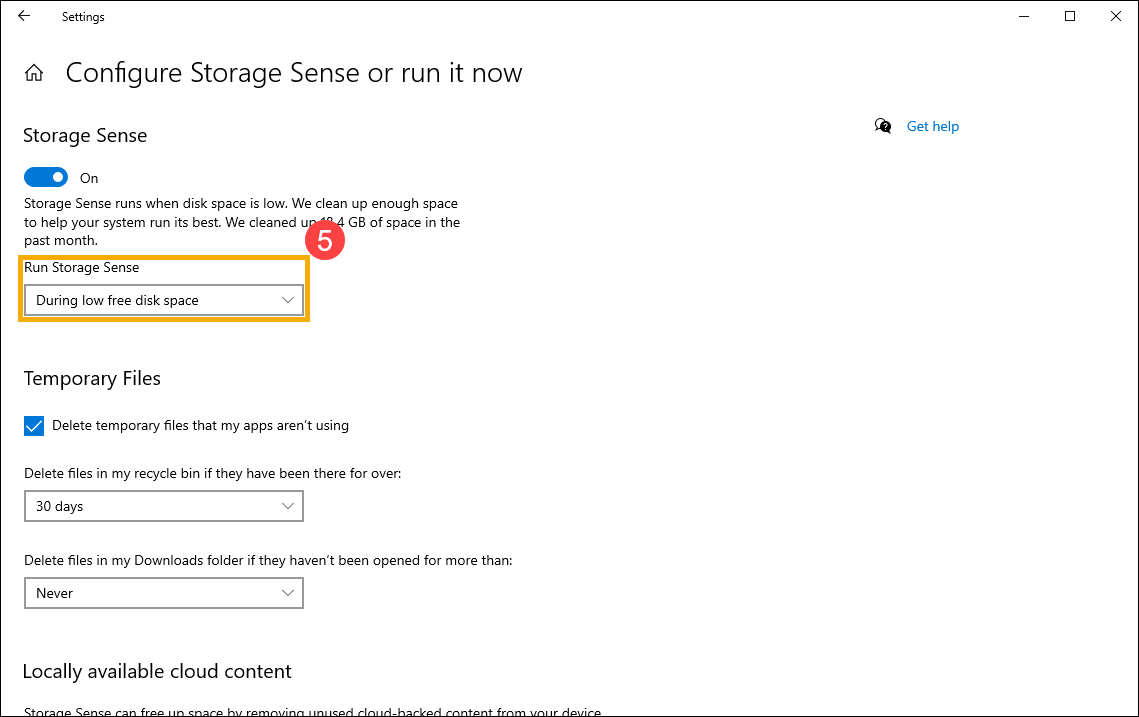Screen dimensions: 1139x717
Task: Click the "Delete temporary files that my apps aren't using" label
Action: pos(200,425)
